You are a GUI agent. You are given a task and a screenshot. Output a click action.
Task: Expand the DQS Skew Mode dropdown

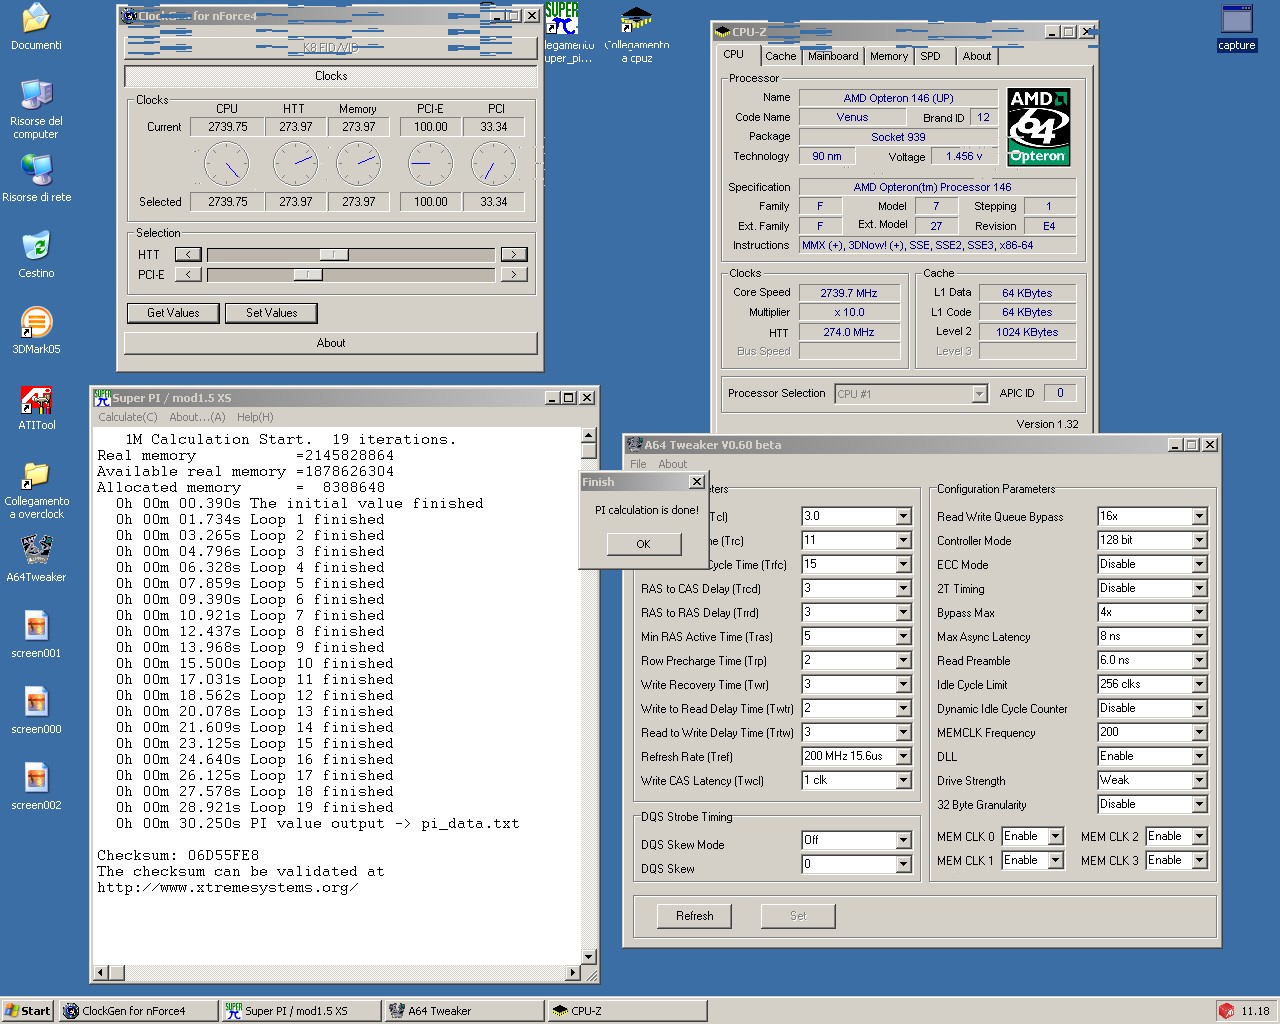click(903, 840)
